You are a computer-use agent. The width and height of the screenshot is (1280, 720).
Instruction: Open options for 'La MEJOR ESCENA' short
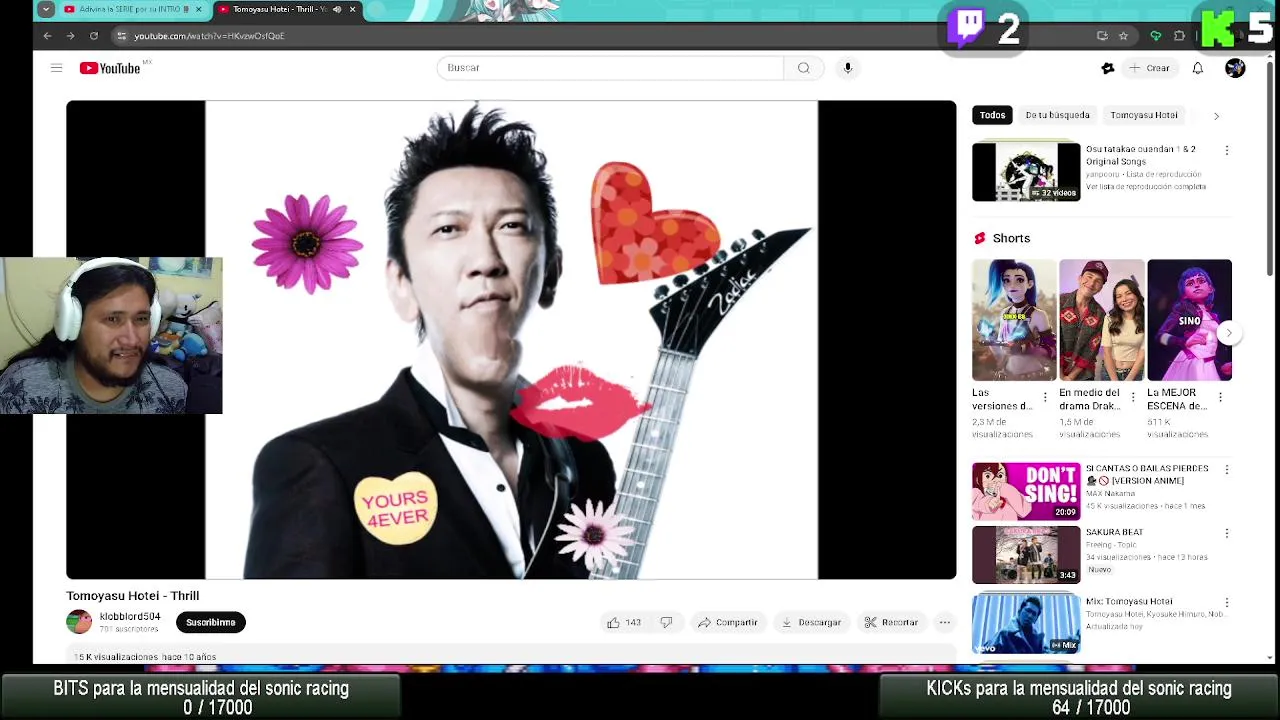pos(1220,397)
